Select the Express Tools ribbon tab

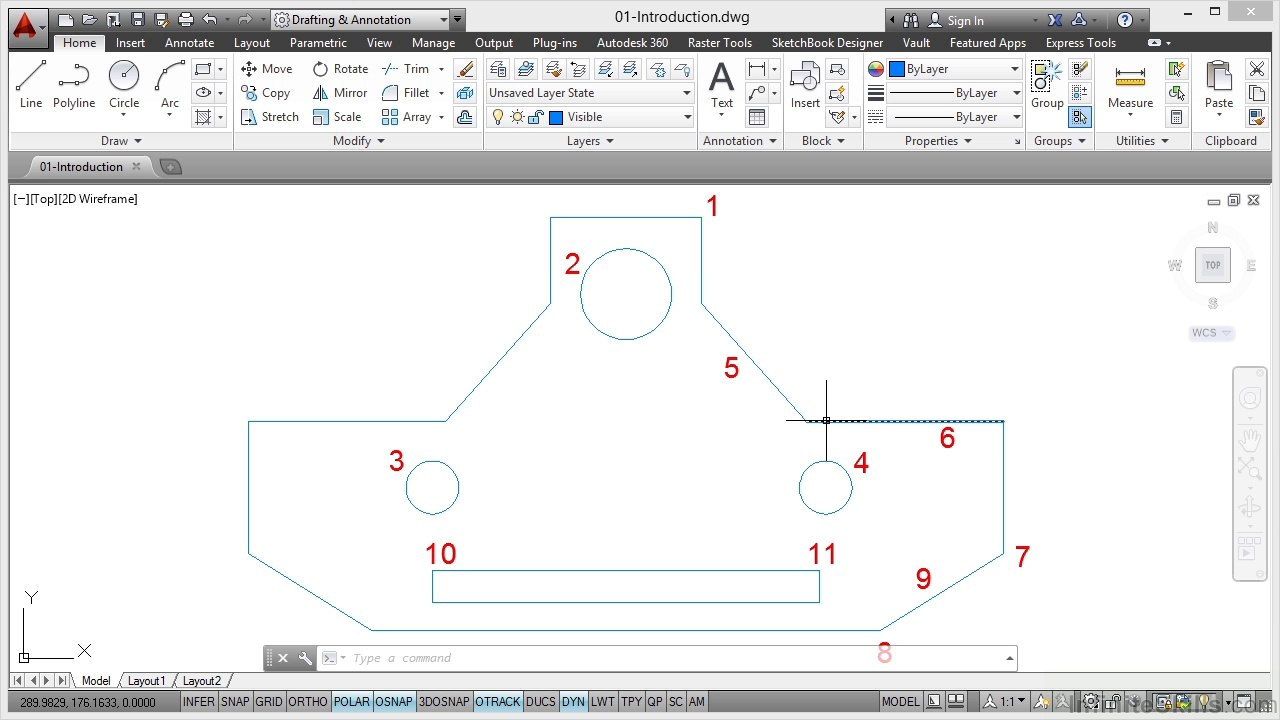click(1081, 43)
